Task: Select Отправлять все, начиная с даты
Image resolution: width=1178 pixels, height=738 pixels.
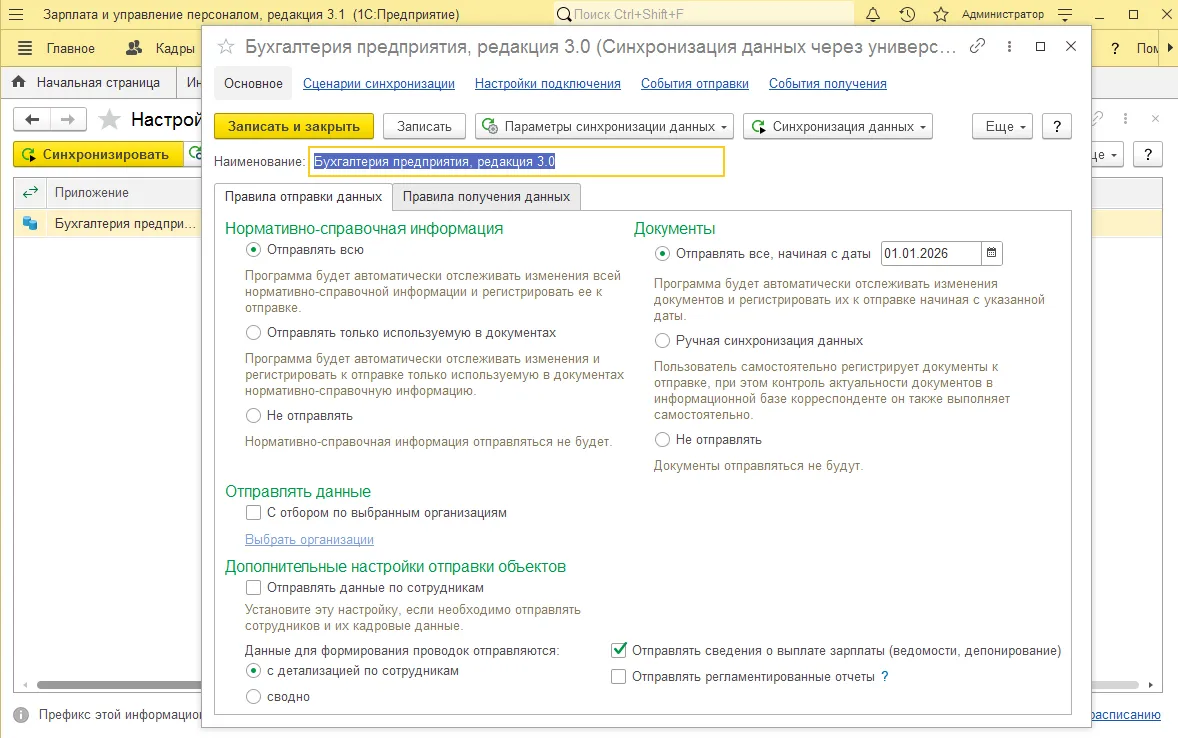Action: [662, 254]
